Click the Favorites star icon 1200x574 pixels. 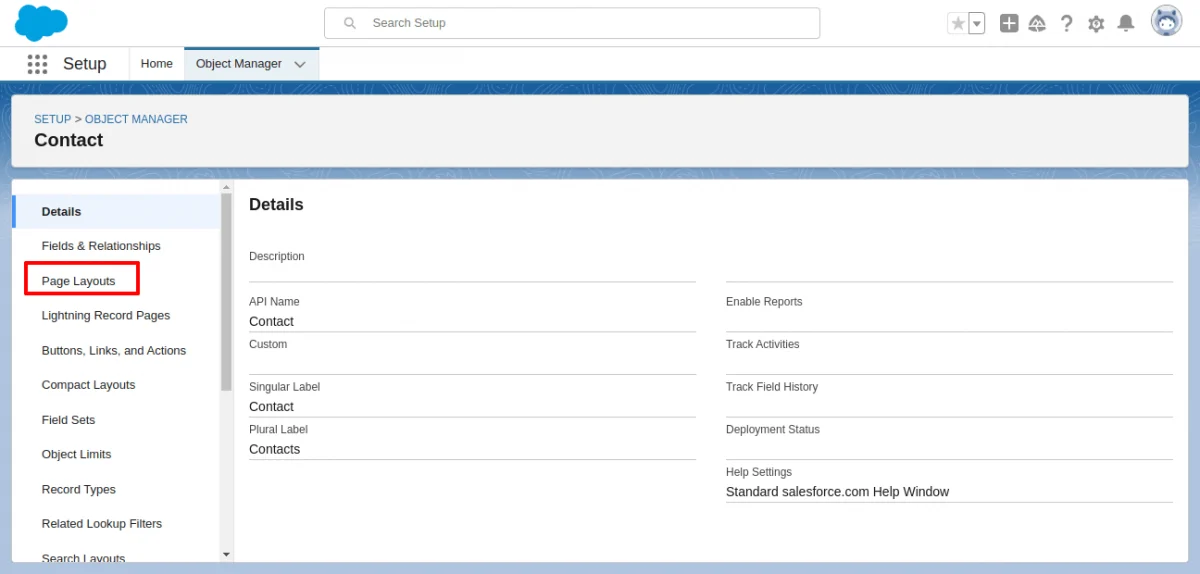click(958, 23)
